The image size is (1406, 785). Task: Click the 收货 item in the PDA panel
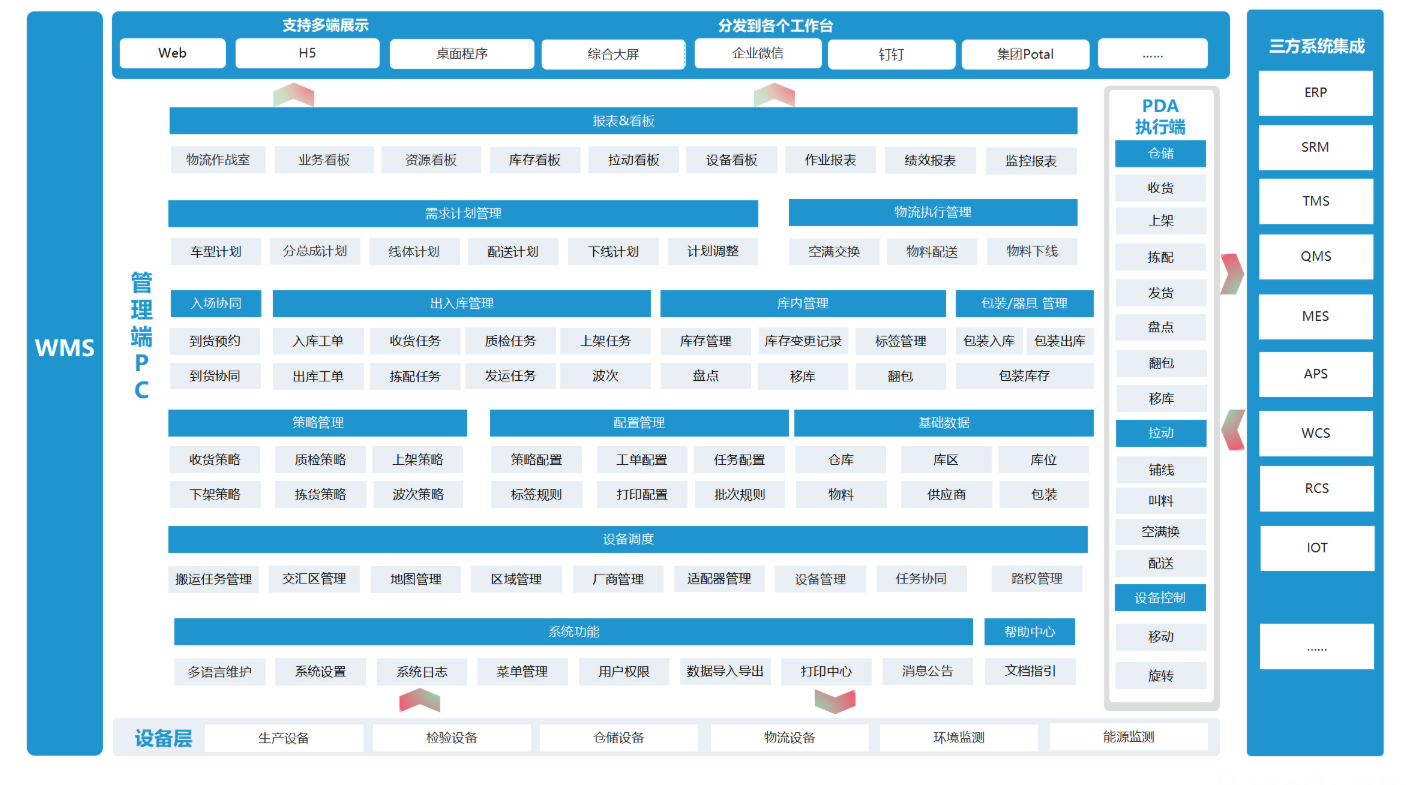pyautogui.click(x=1160, y=188)
